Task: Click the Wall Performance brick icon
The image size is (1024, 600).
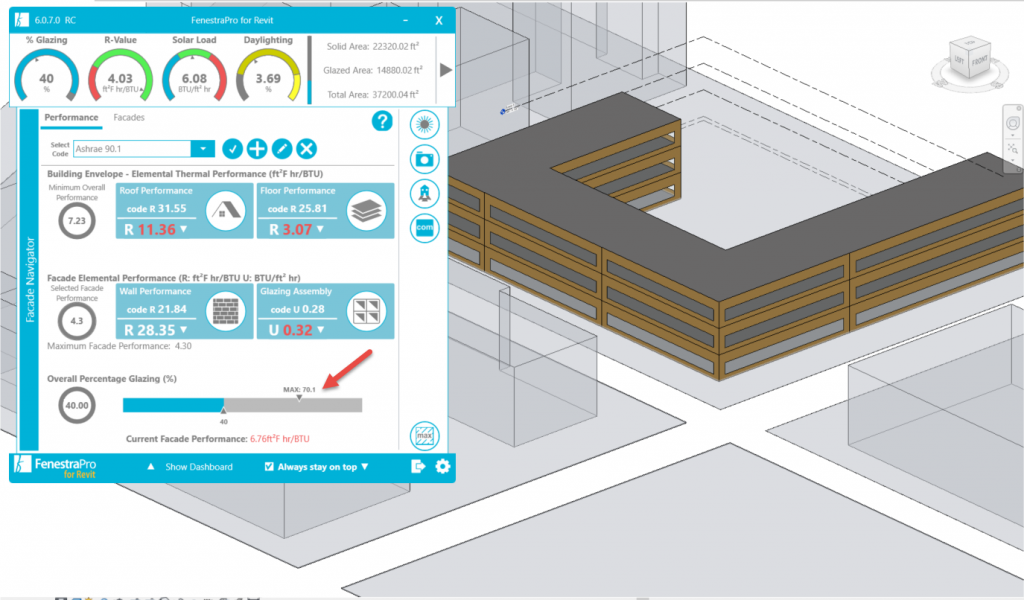Action: pos(225,311)
